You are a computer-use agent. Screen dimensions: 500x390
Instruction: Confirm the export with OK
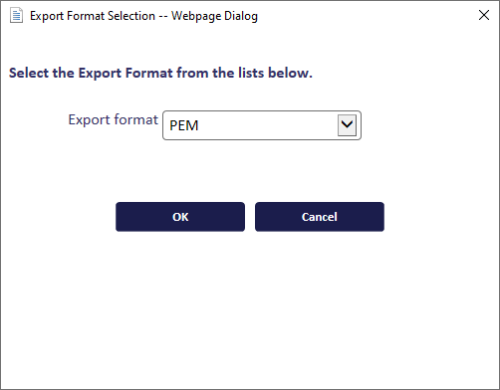pyautogui.click(x=180, y=217)
